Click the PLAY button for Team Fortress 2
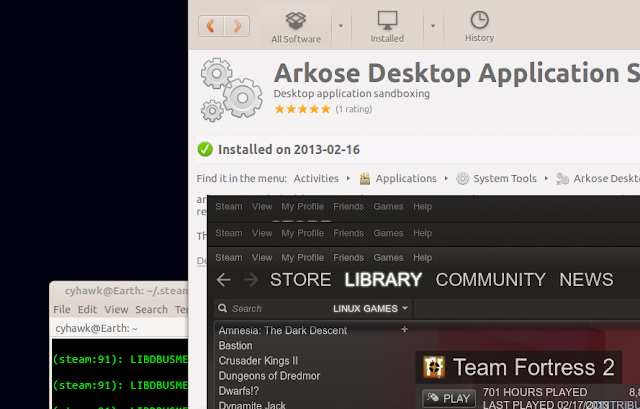 pyautogui.click(x=449, y=398)
